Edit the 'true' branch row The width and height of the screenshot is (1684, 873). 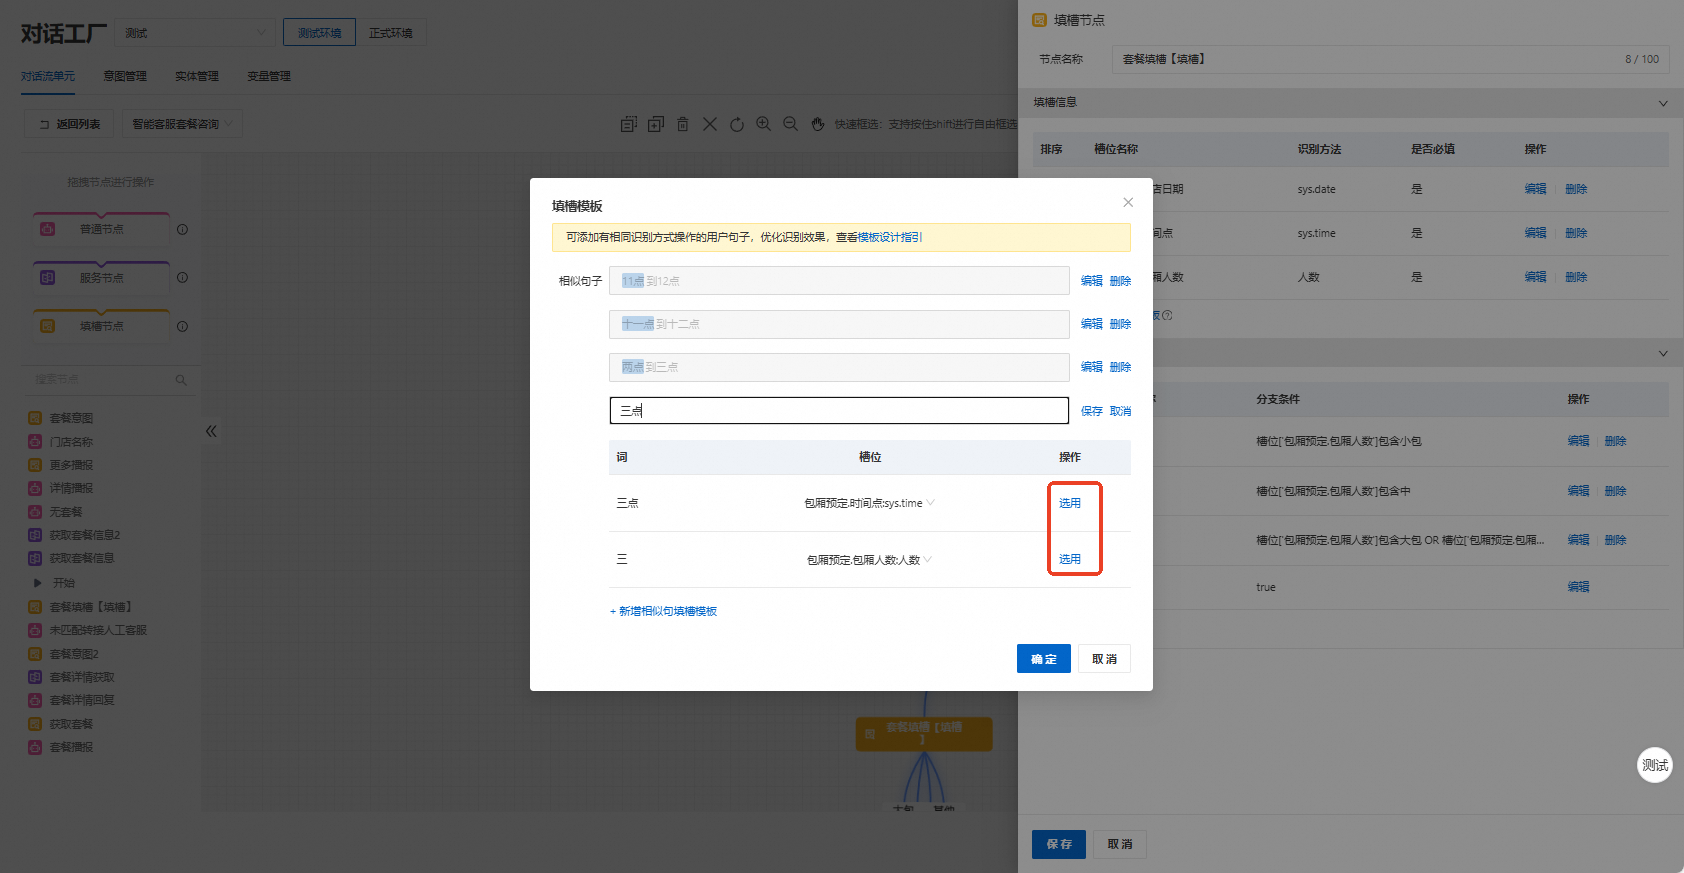point(1579,587)
